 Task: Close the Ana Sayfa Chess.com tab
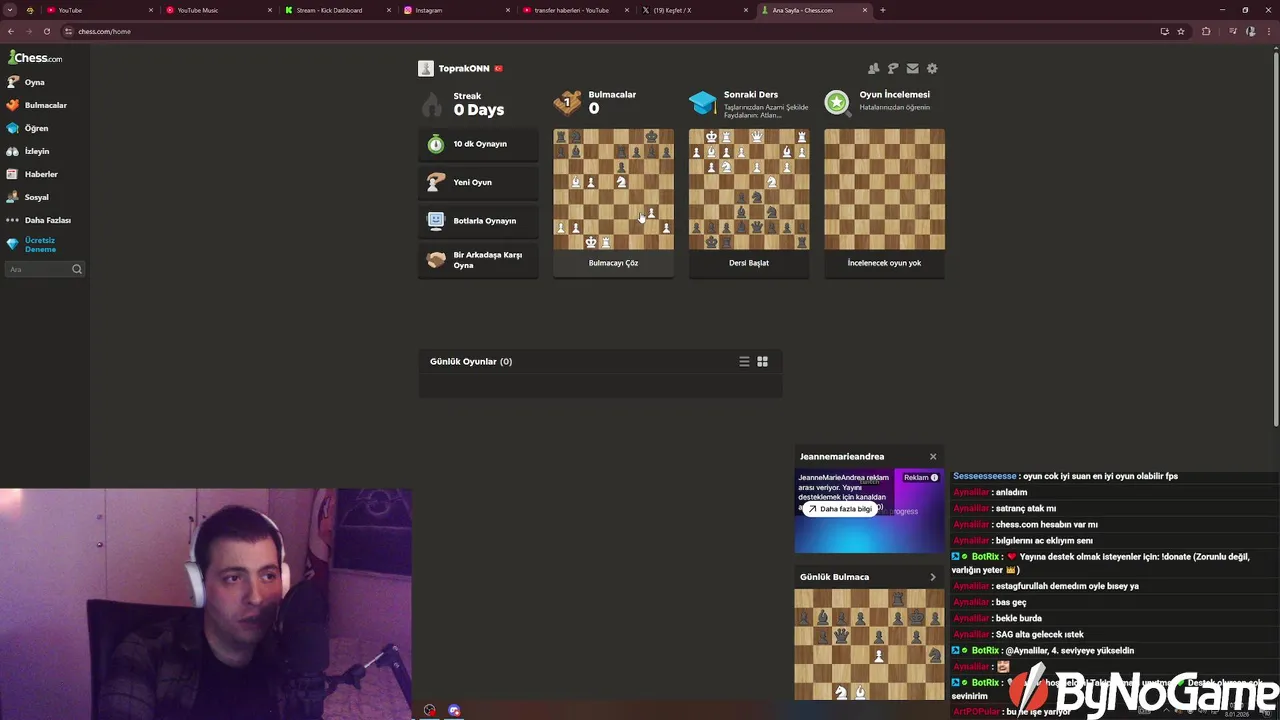click(x=865, y=10)
